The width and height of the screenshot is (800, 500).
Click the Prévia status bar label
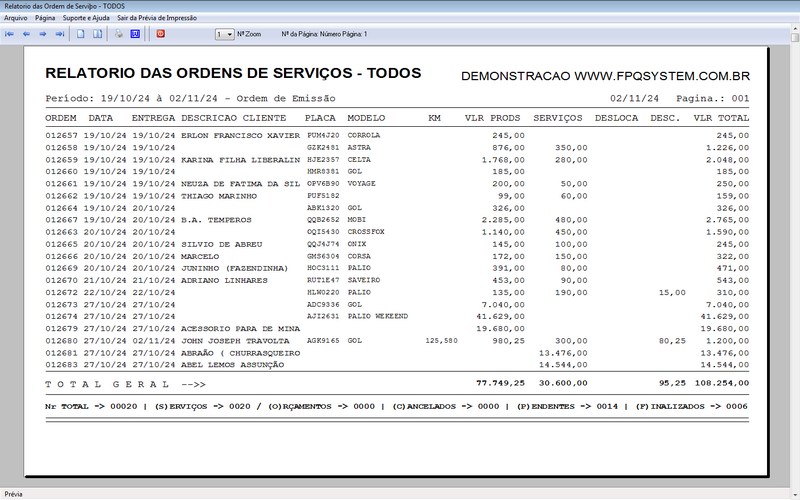pos(14,494)
